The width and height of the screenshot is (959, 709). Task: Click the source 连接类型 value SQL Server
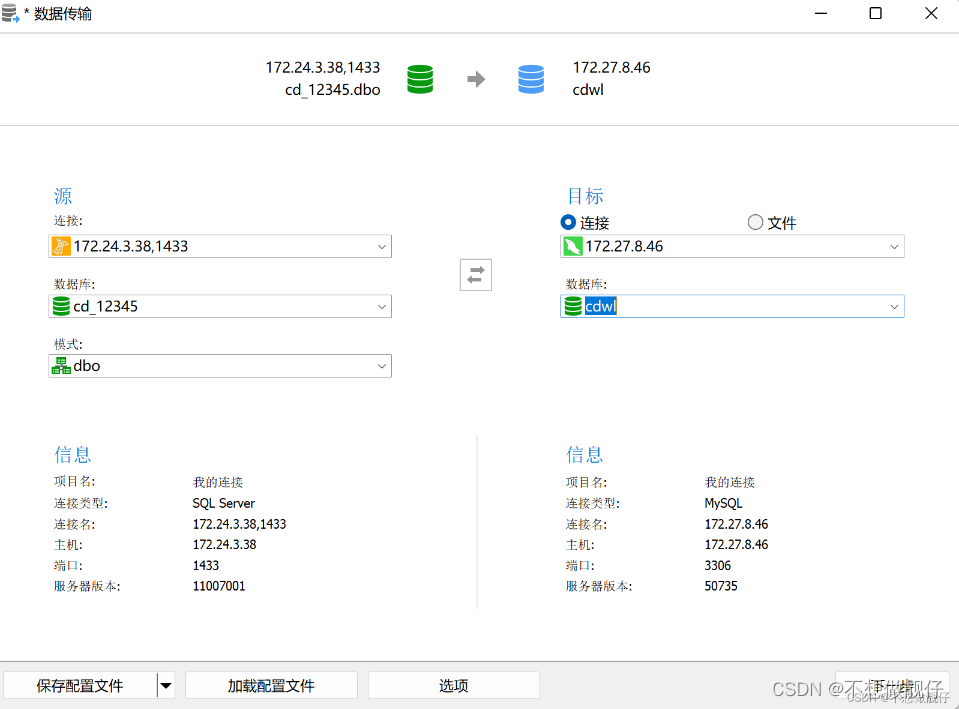224,503
